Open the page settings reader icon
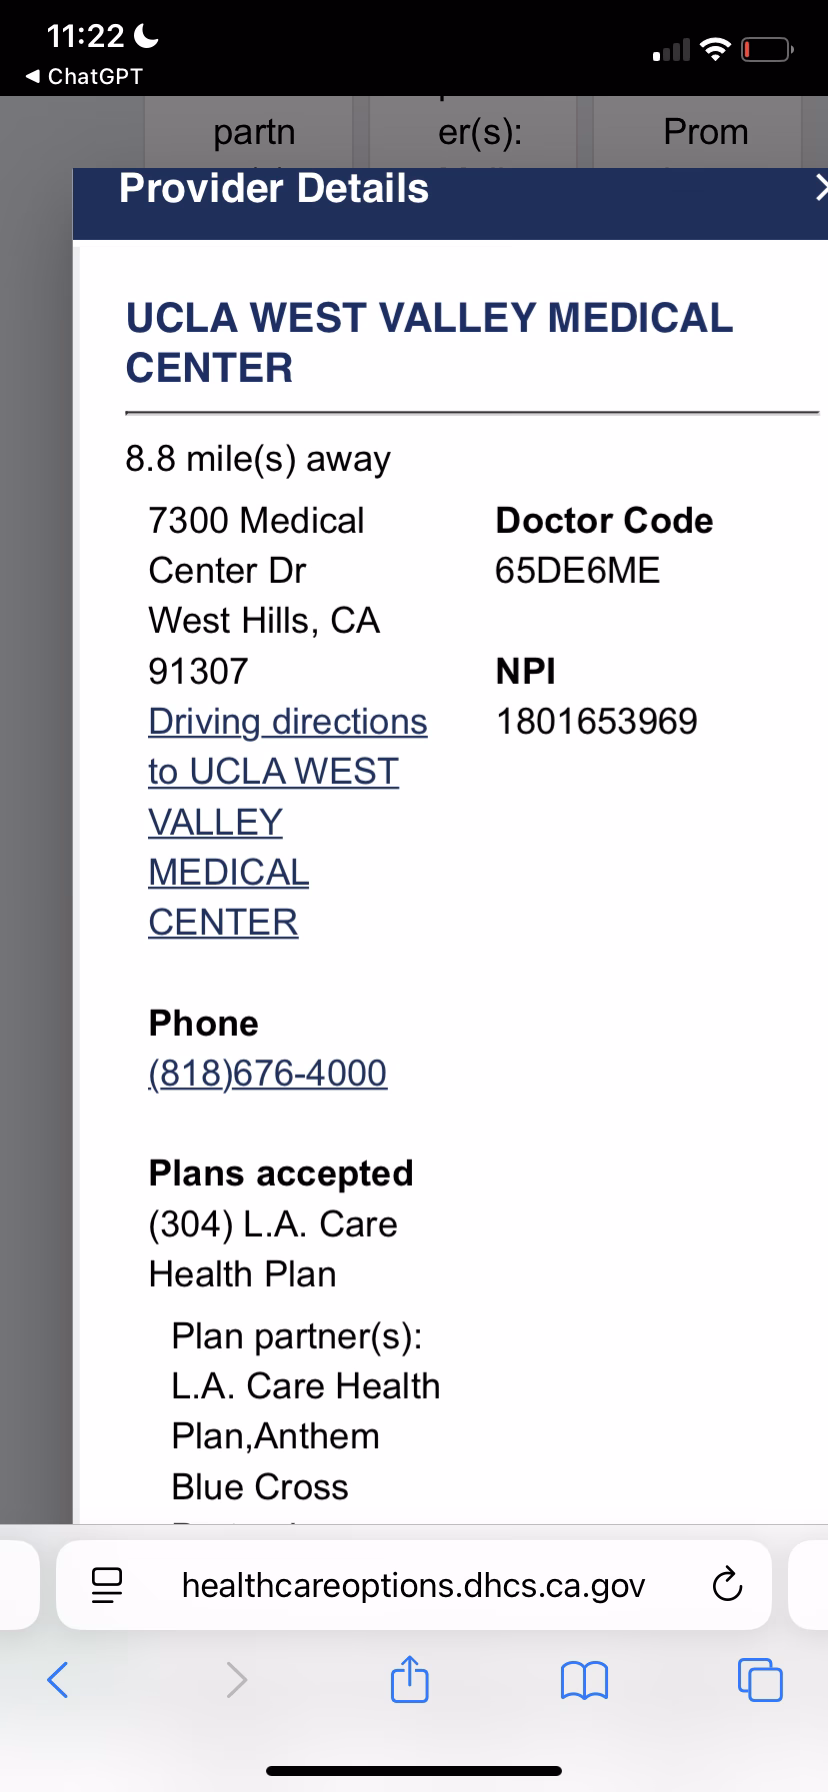 [106, 1585]
